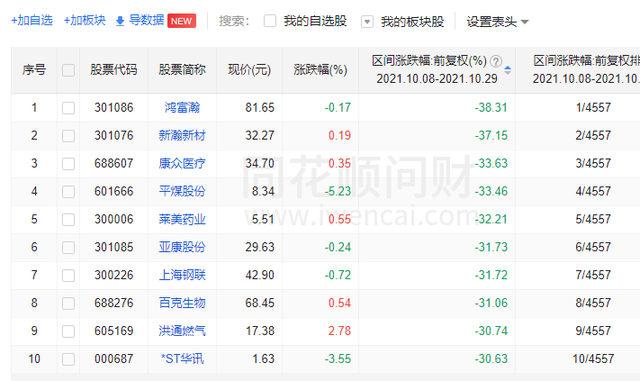The height and width of the screenshot is (381, 640).
Task: Click stock code 300226
Action: pyautogui.click(x=114, y=275)
